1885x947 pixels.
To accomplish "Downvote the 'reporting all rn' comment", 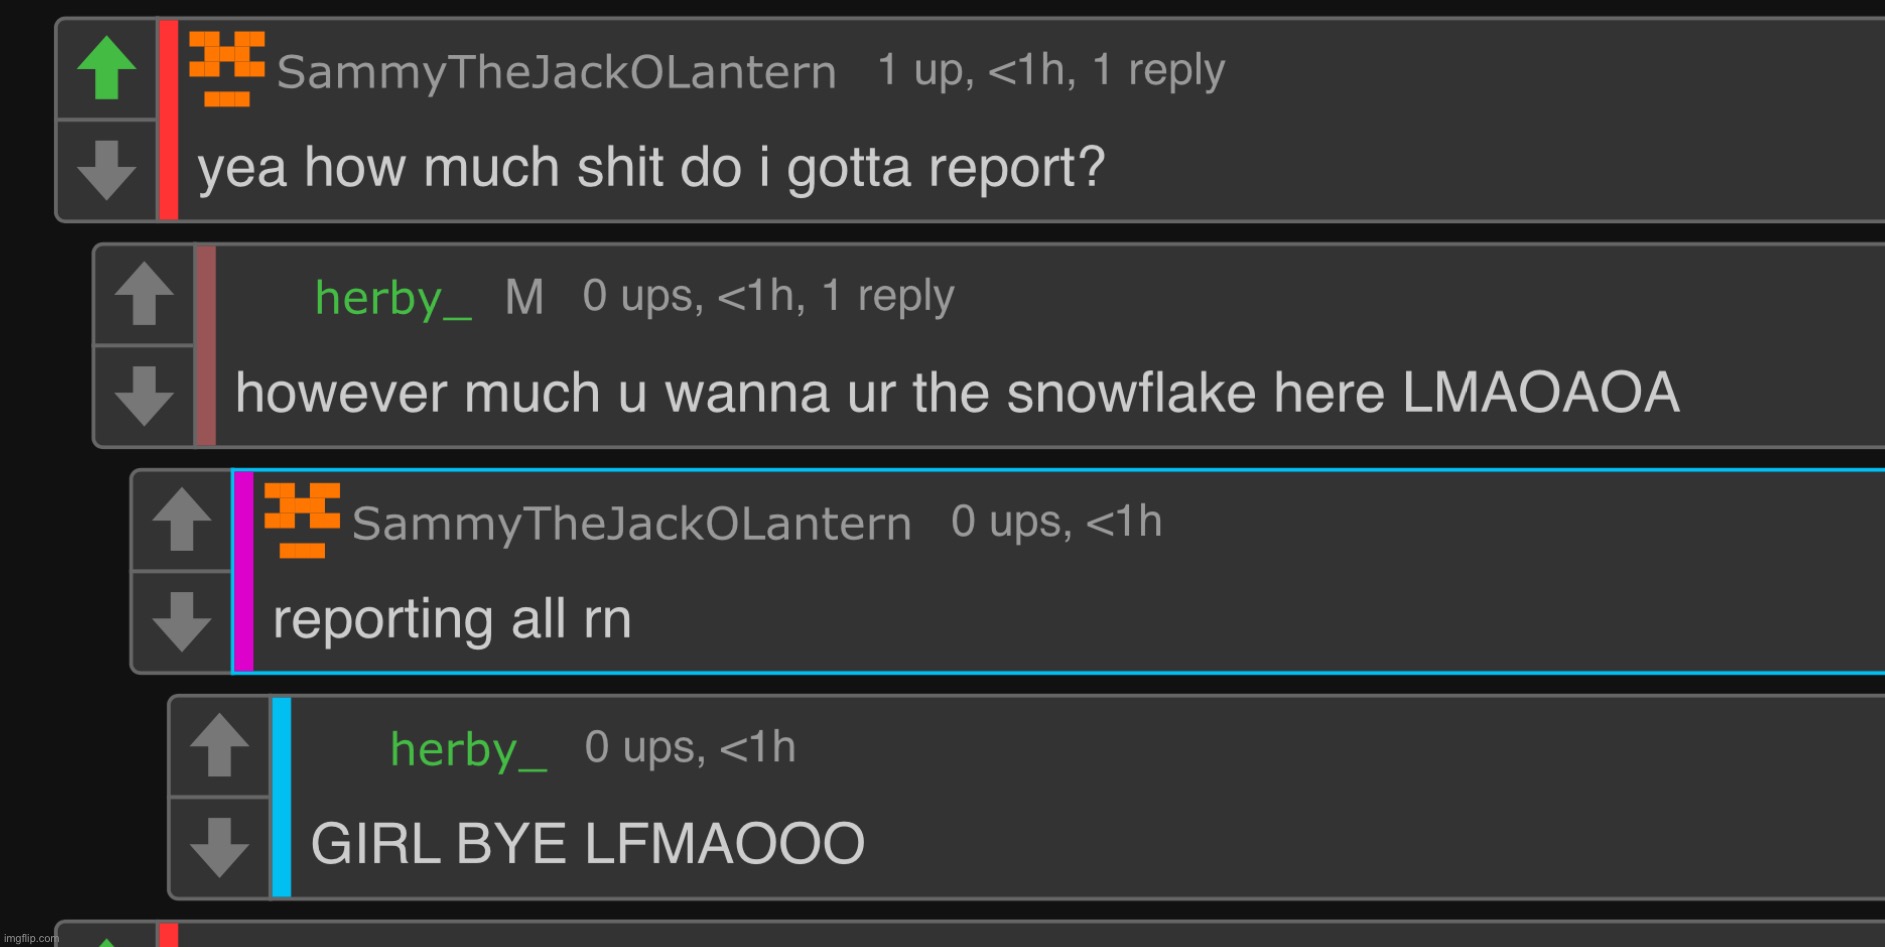I will pos(181,621).
